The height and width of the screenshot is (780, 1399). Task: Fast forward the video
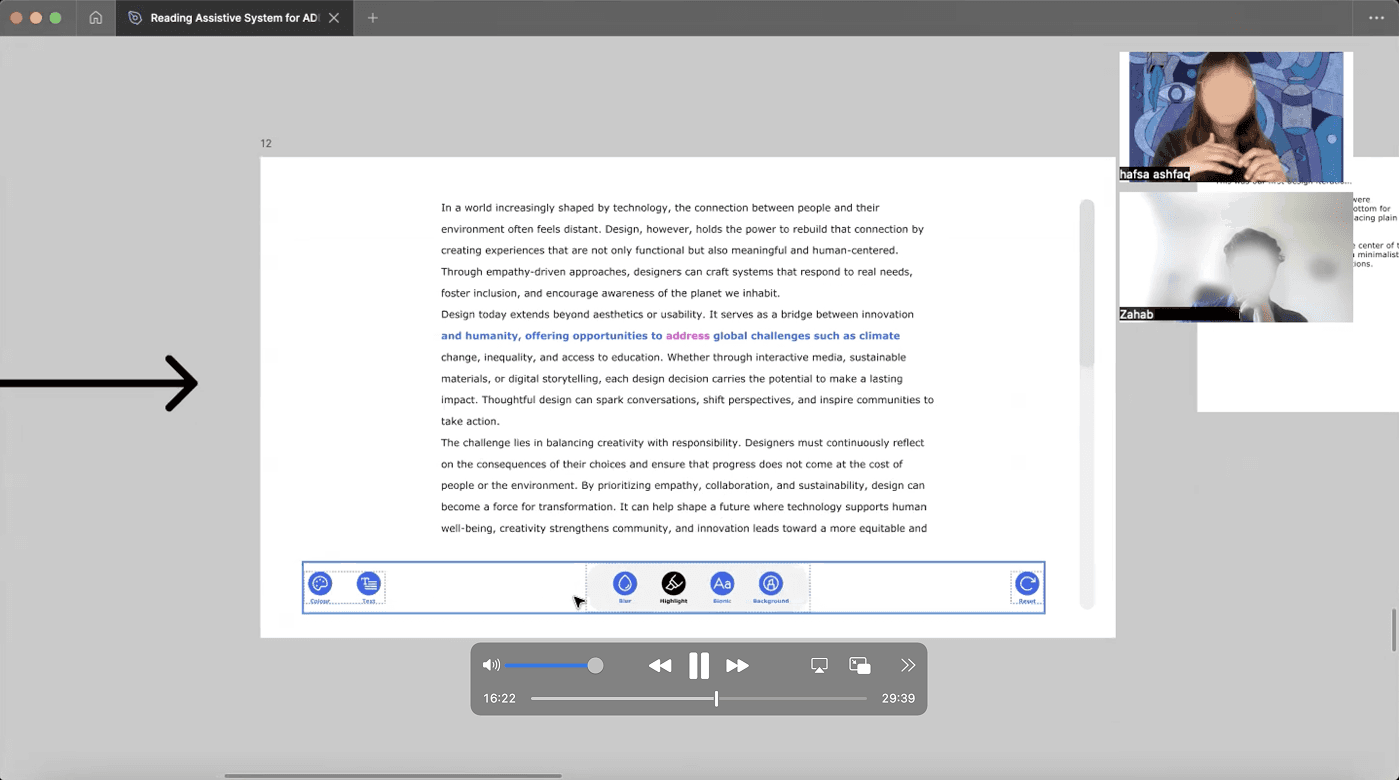(x=738, y=666)
